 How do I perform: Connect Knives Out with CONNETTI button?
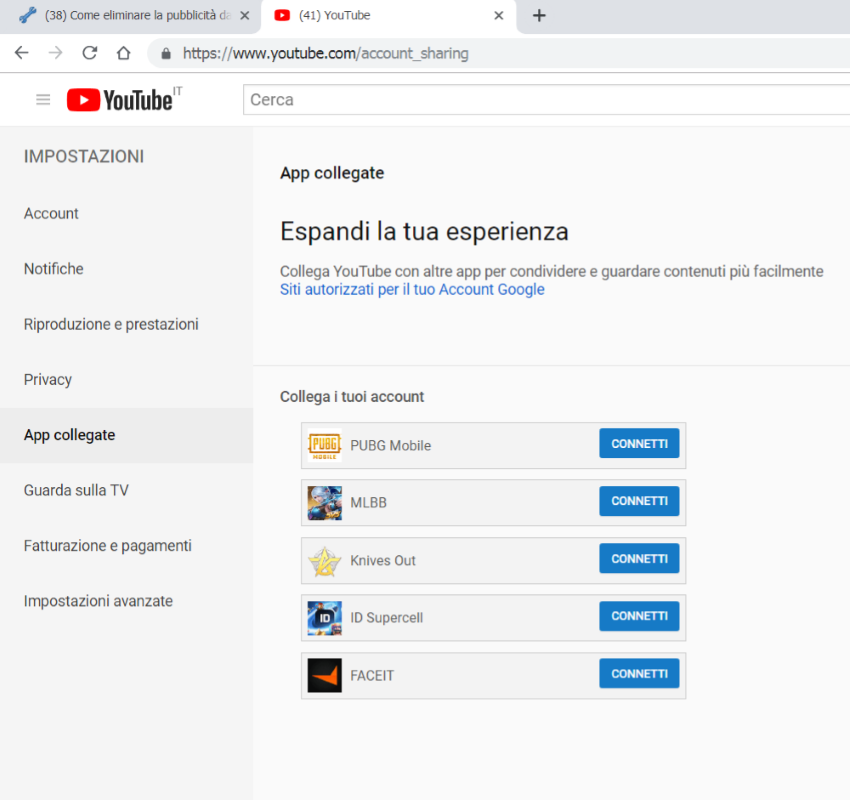(x=639, y=558)
